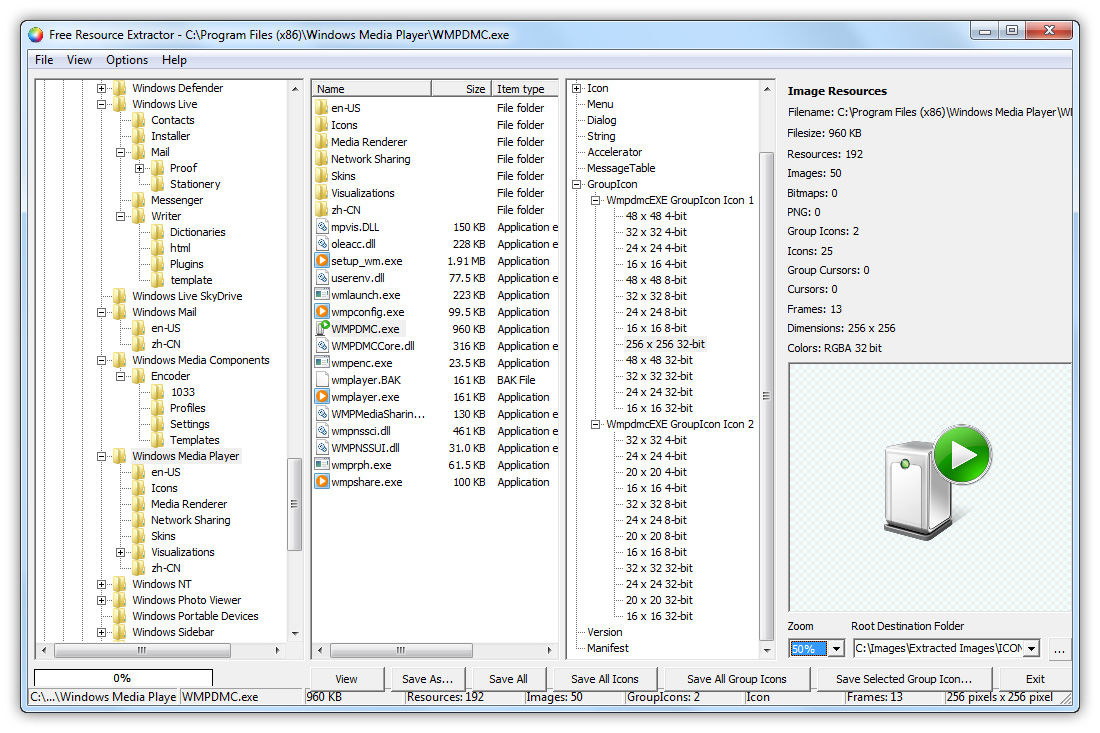Expand the Icon resource node
The height and width of the screenshot is (733, 1100).
coord(577,88)
